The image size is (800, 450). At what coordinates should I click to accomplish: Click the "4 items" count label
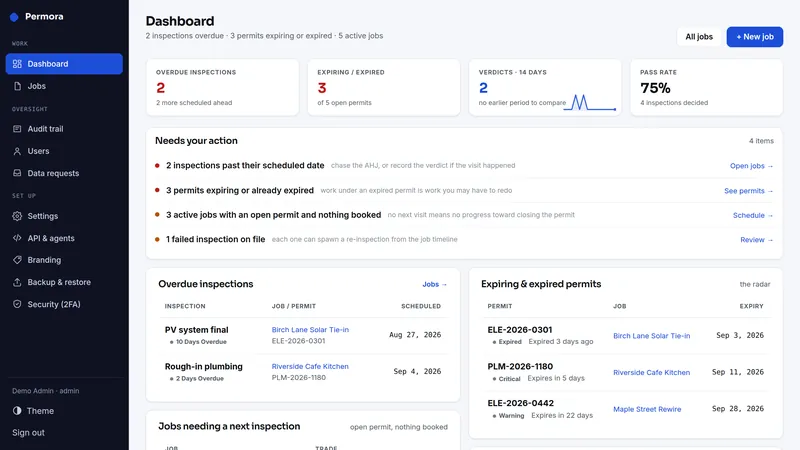point(761,141)
